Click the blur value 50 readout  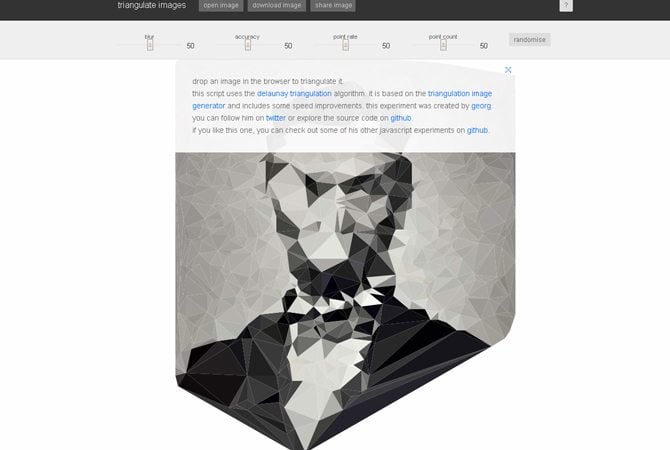click(x=191, y=46)
